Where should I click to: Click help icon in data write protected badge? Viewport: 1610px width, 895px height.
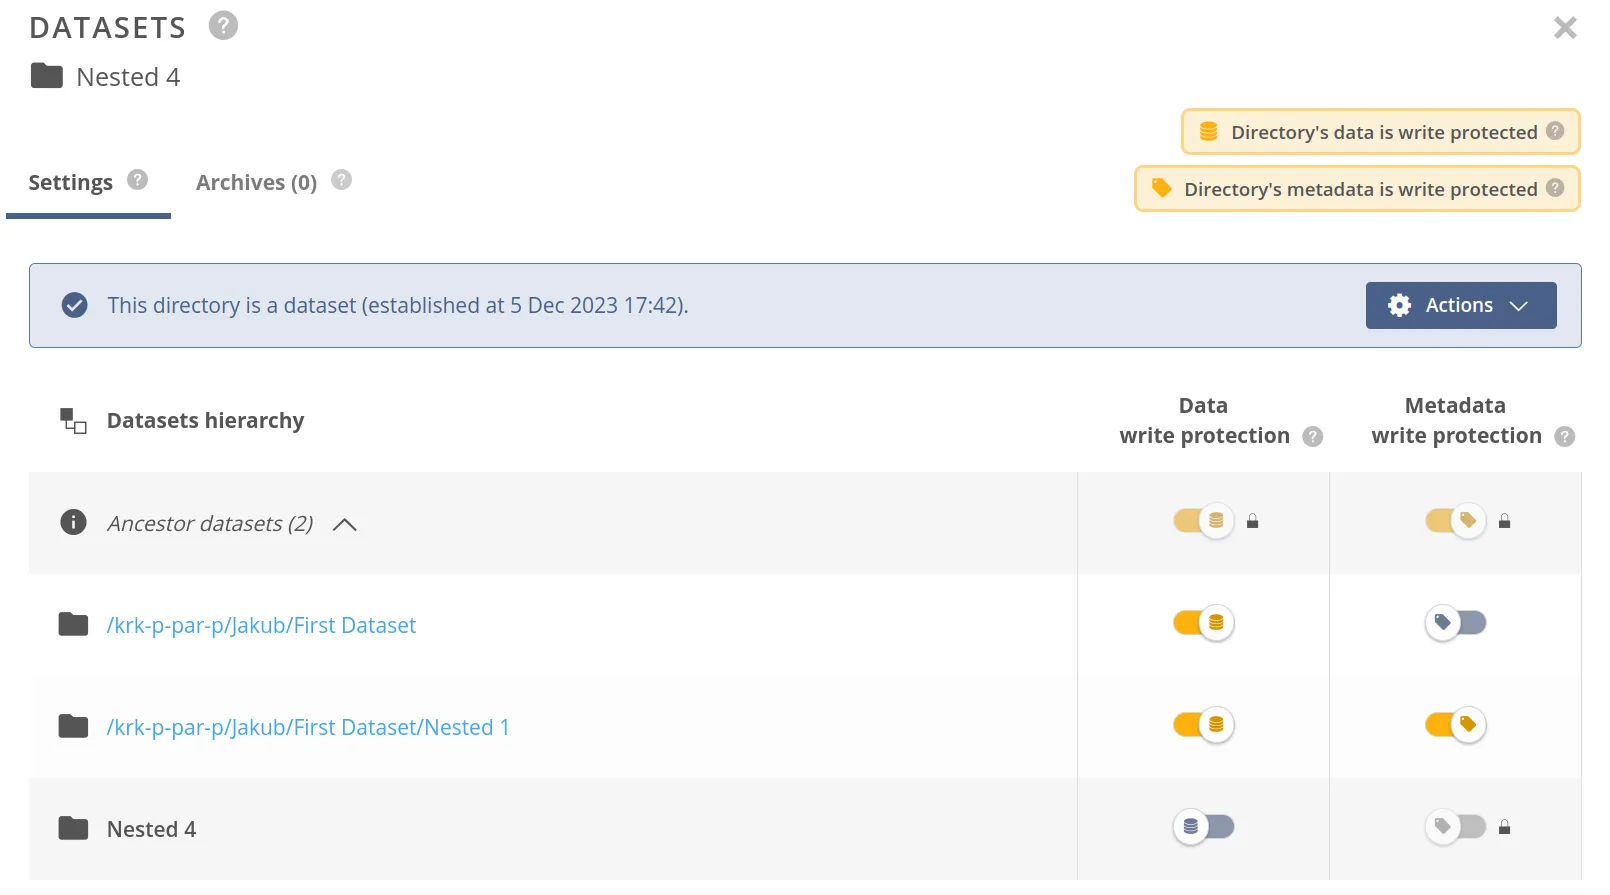tap(1555, 131)
